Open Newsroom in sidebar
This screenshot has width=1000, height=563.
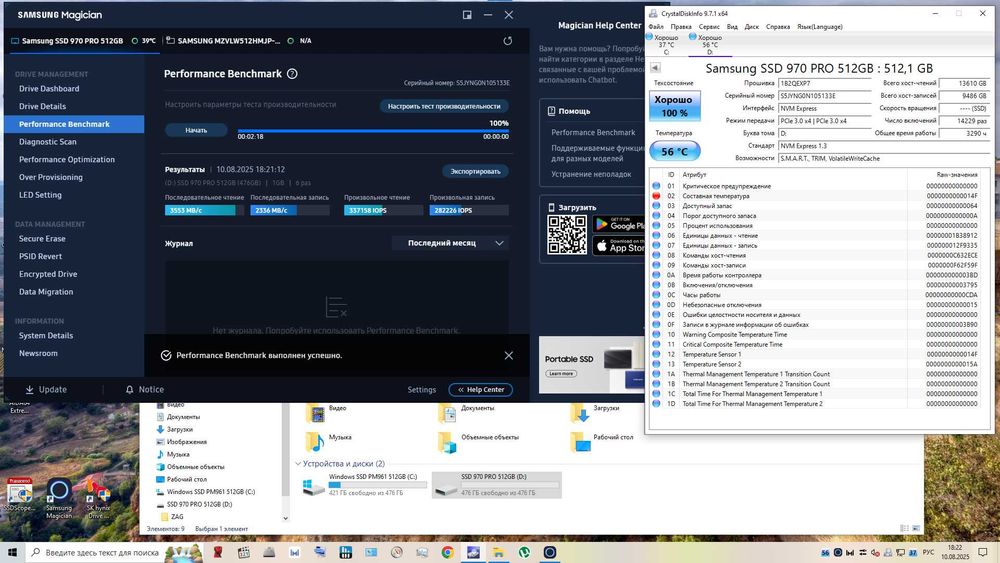click(x=38, y=353)
